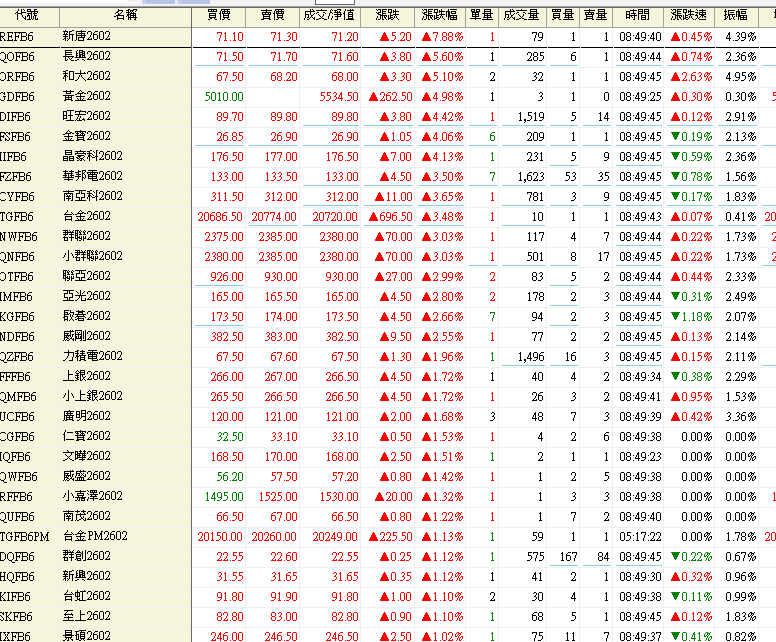Choose the 台金PM2602 row
This screenshot has width=776, height=642.
(94, 536)
